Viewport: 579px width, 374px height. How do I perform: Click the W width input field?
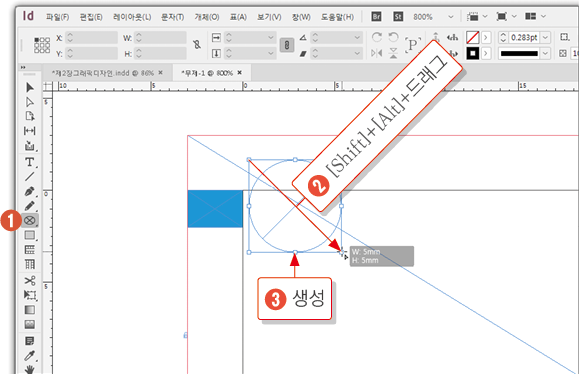[x=161, y=37]
